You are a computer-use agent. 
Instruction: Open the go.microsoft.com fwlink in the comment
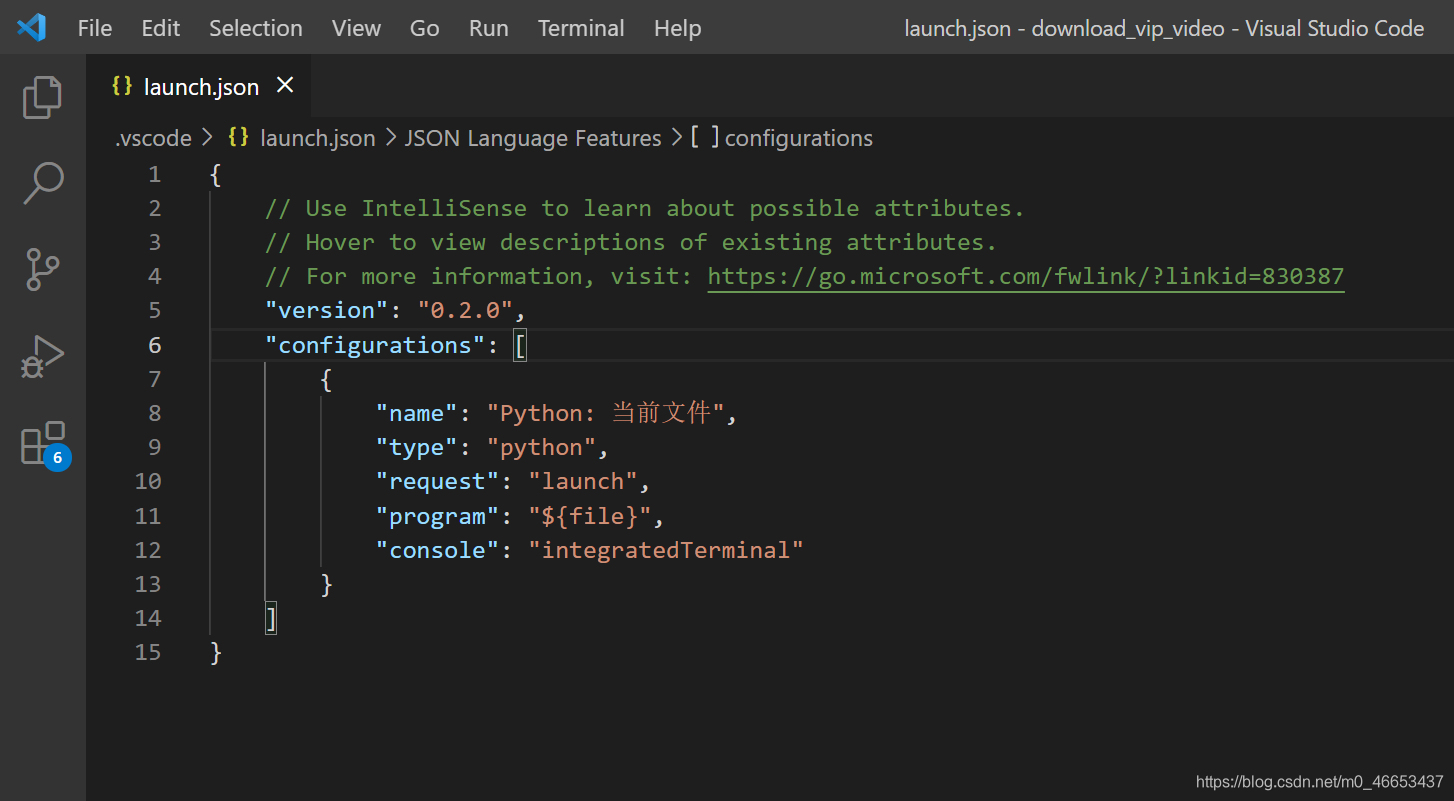(x=1024, y=275)
